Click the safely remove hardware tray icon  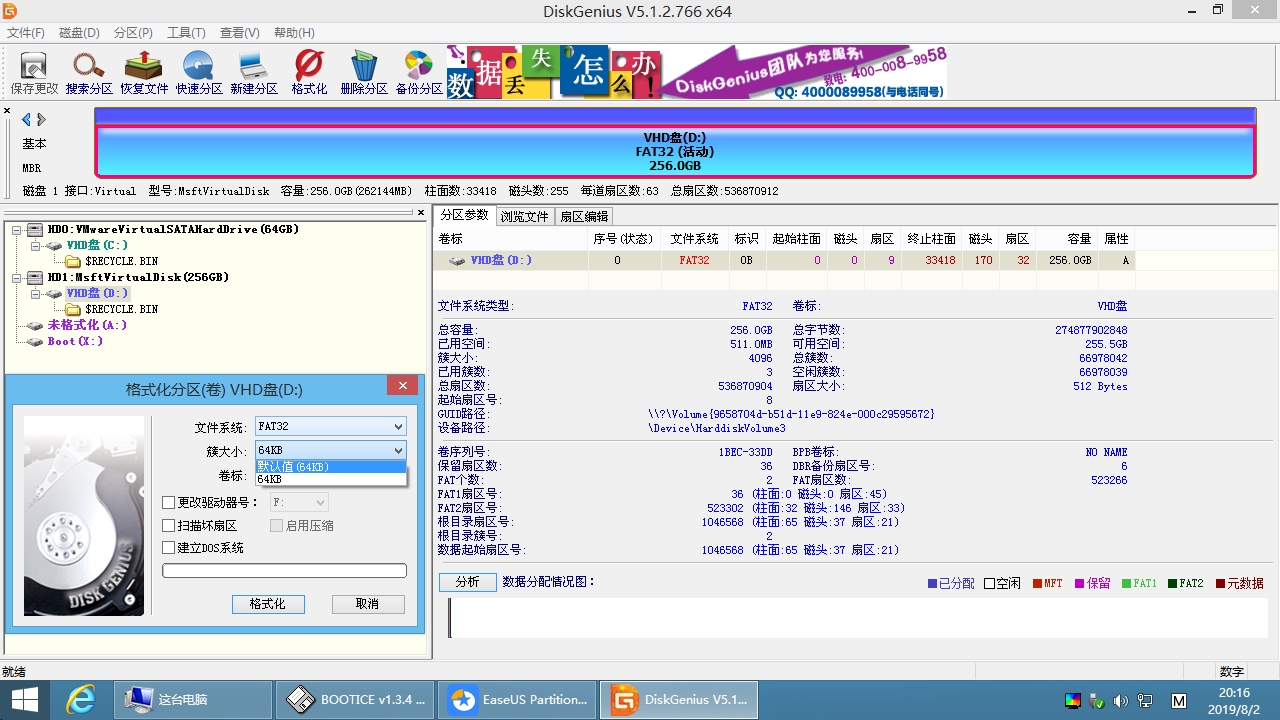(1096, 700)
